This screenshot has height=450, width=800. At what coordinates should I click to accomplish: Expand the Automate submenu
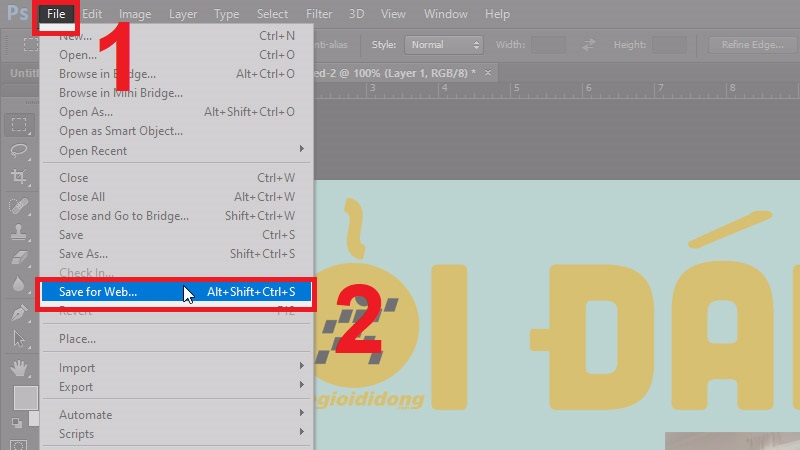click(177, 414)
